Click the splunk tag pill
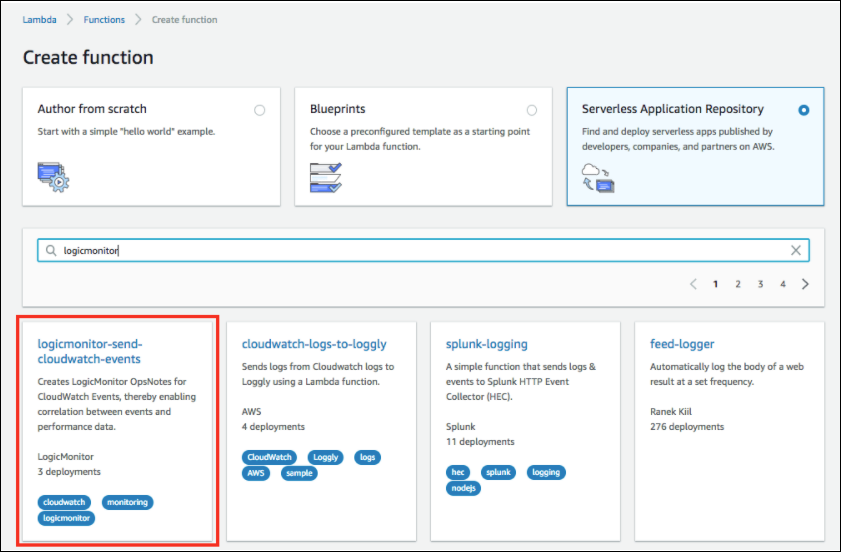This screenshot has width=841, height=552. [498, 472]
